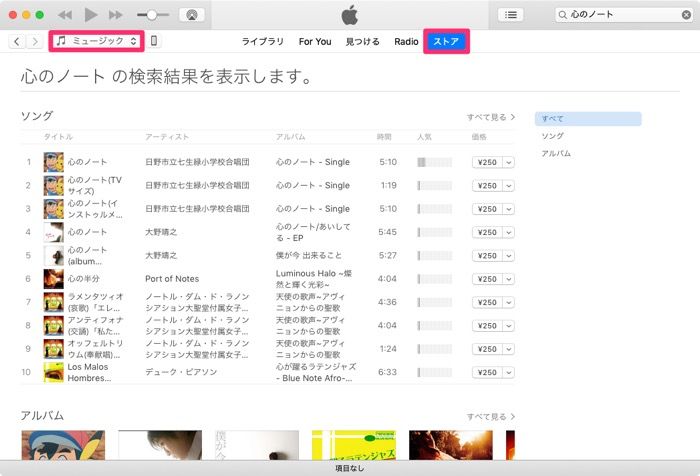Click album Luminous Halo for song 6
Screen dimensions: 700x476
[314, 279]
